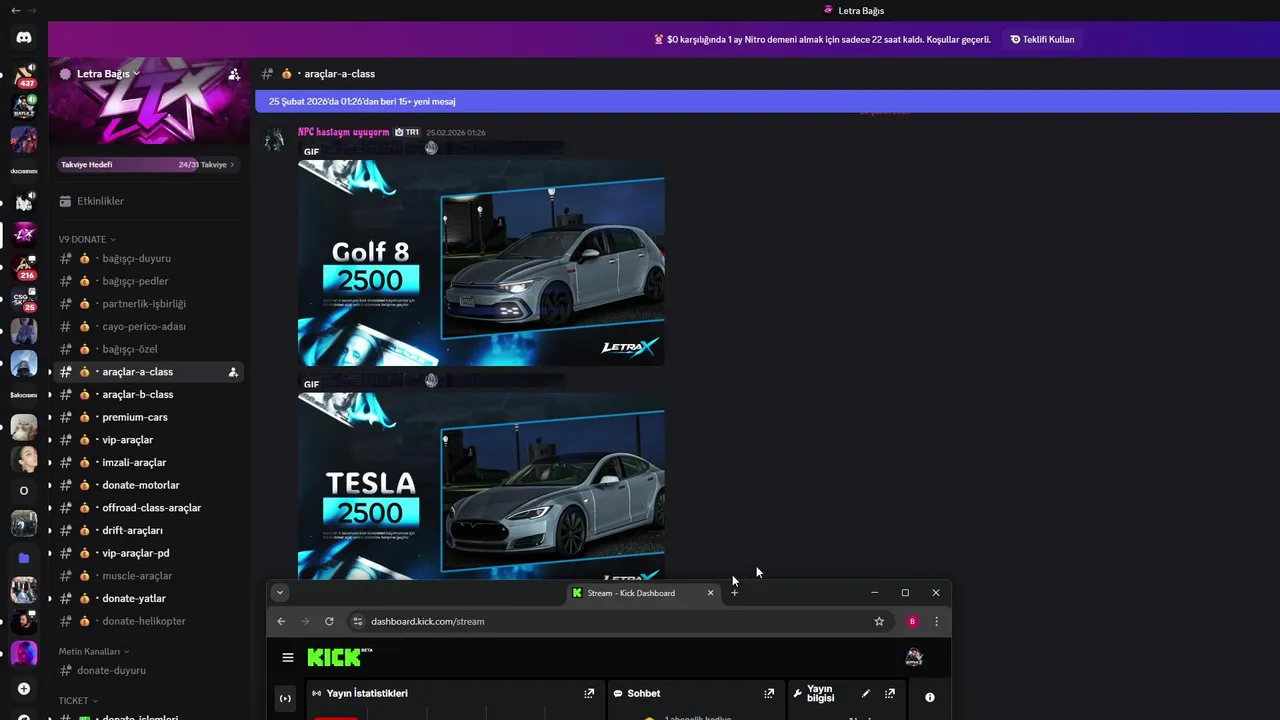Open the server folder icon in sidebar
Screen dimensions: 1280x720
click(24, 558)
